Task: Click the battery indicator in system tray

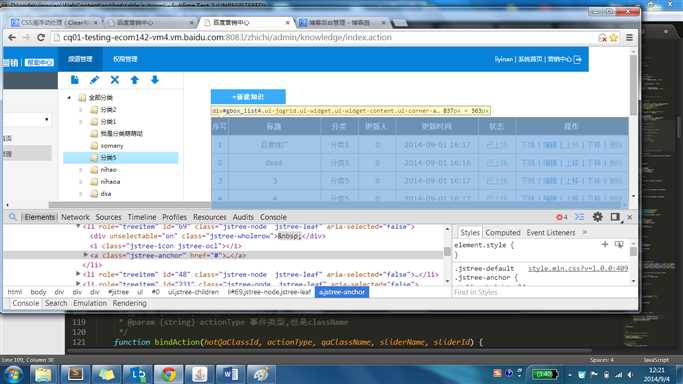Action: (544, 374)
